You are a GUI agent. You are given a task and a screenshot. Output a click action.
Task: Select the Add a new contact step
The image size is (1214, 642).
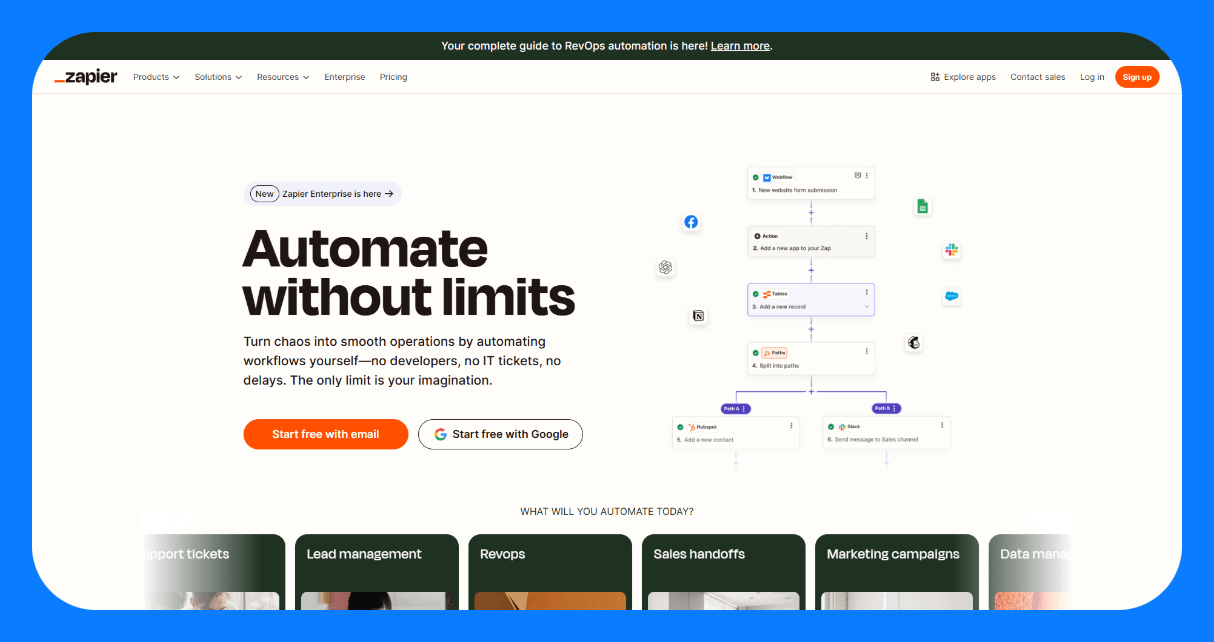pyautogui.click(x=705, y=440)
